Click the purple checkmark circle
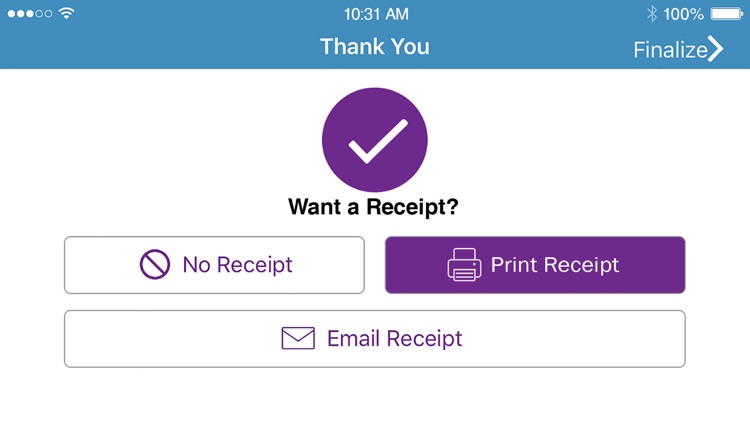Image resolution: width=750 pixels, height=422 pixels. 375,140
